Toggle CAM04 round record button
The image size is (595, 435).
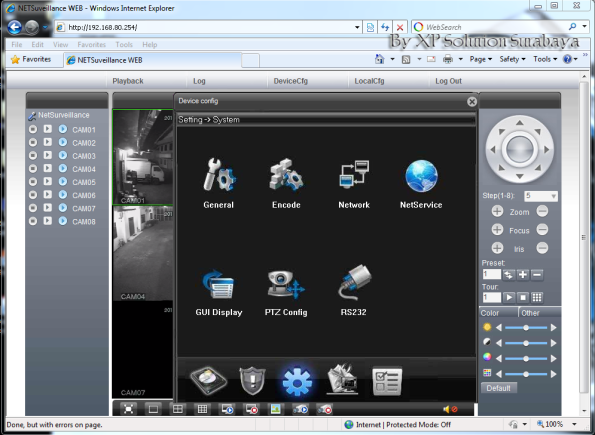pos(33,169)
